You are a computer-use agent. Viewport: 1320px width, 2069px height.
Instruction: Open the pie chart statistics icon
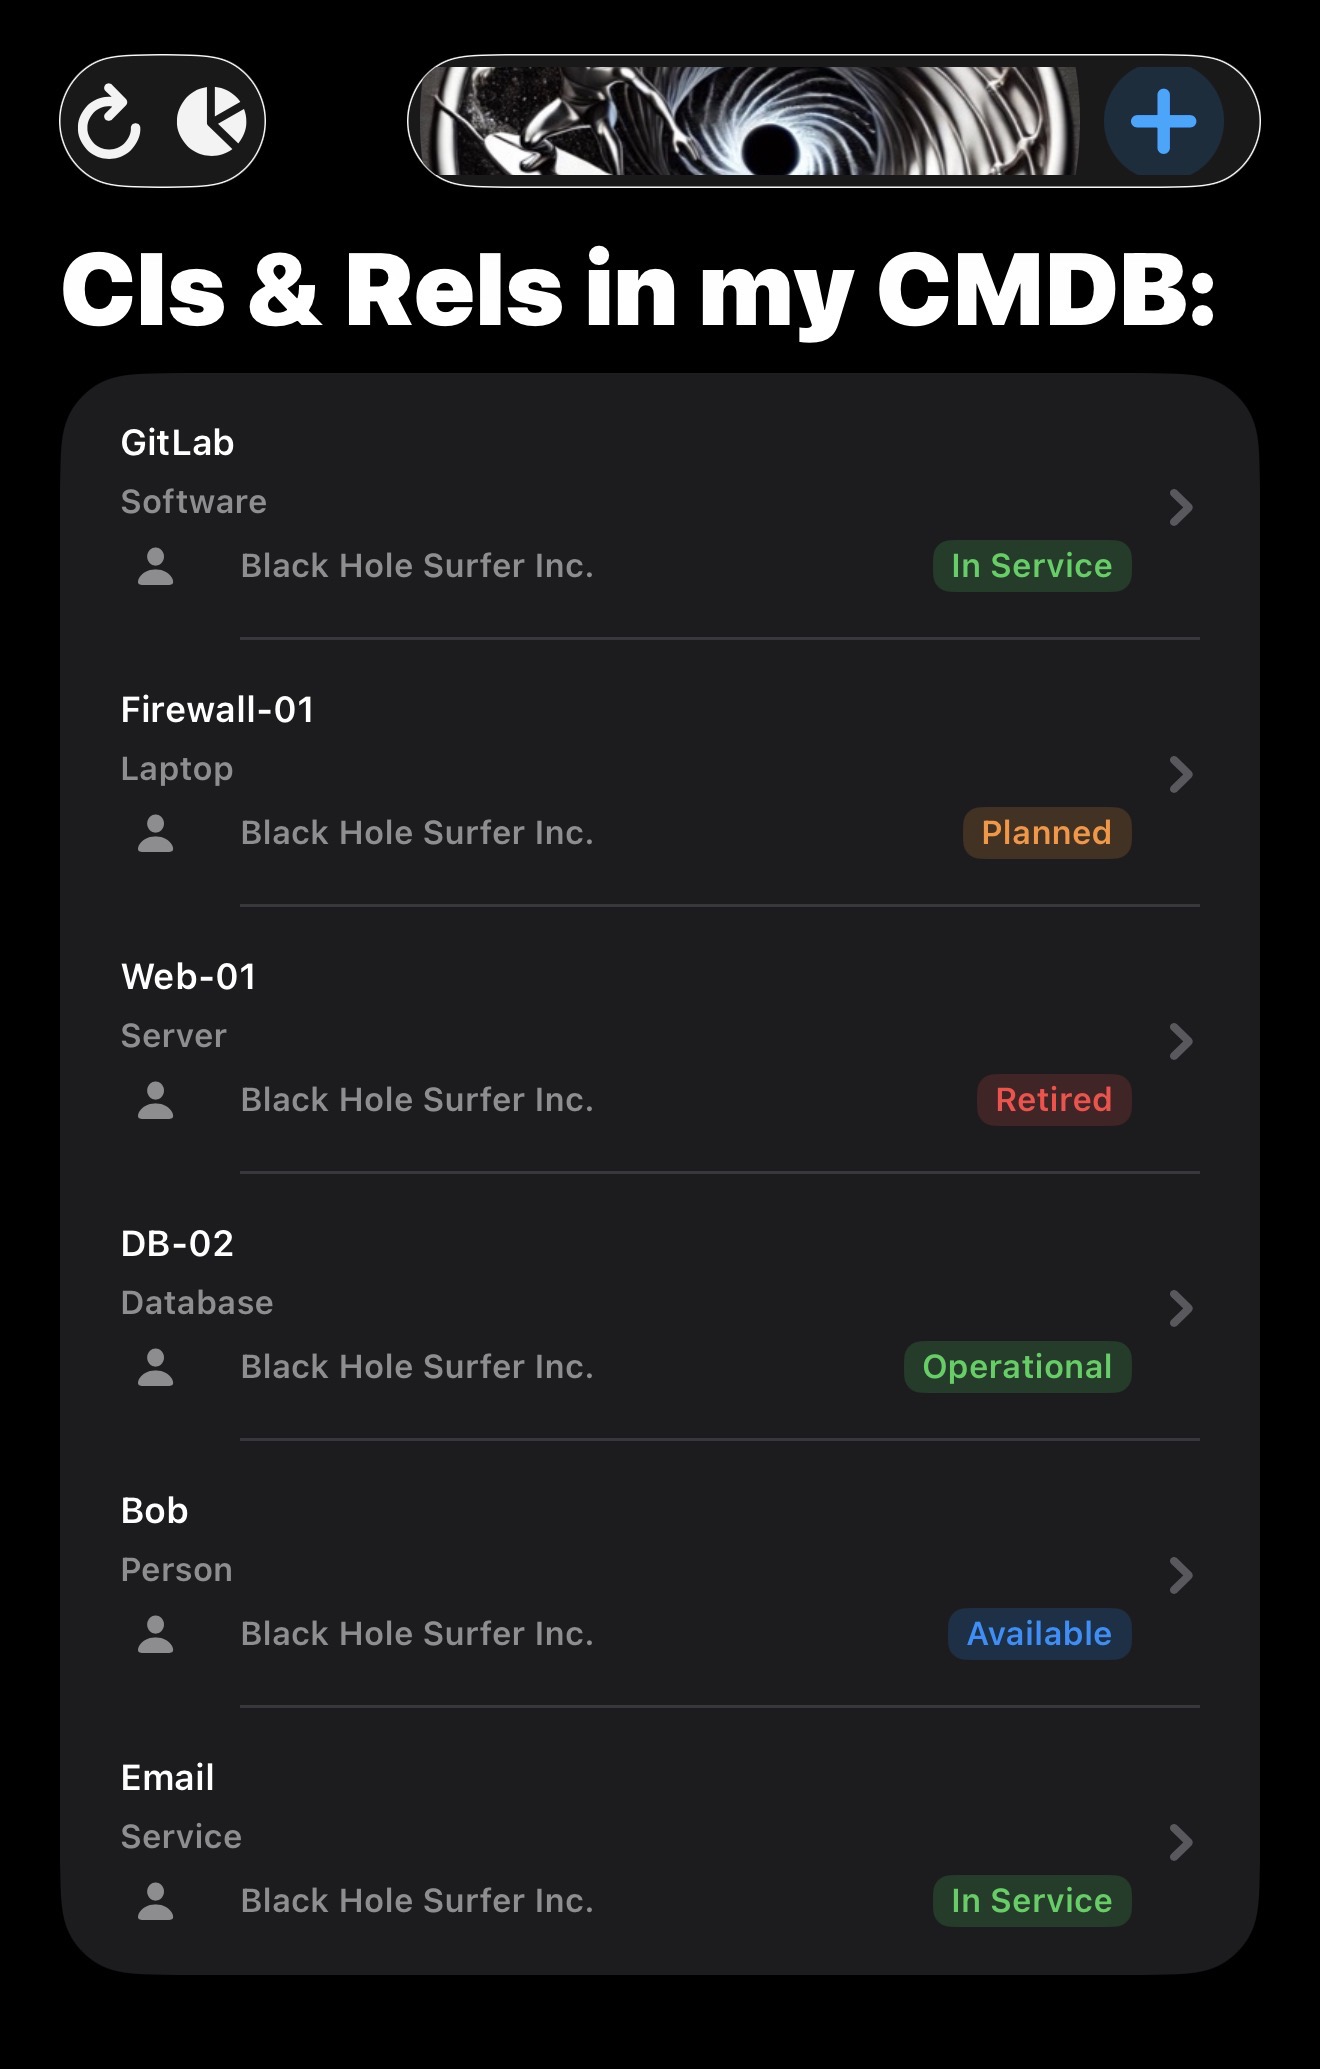pos(212,122)
